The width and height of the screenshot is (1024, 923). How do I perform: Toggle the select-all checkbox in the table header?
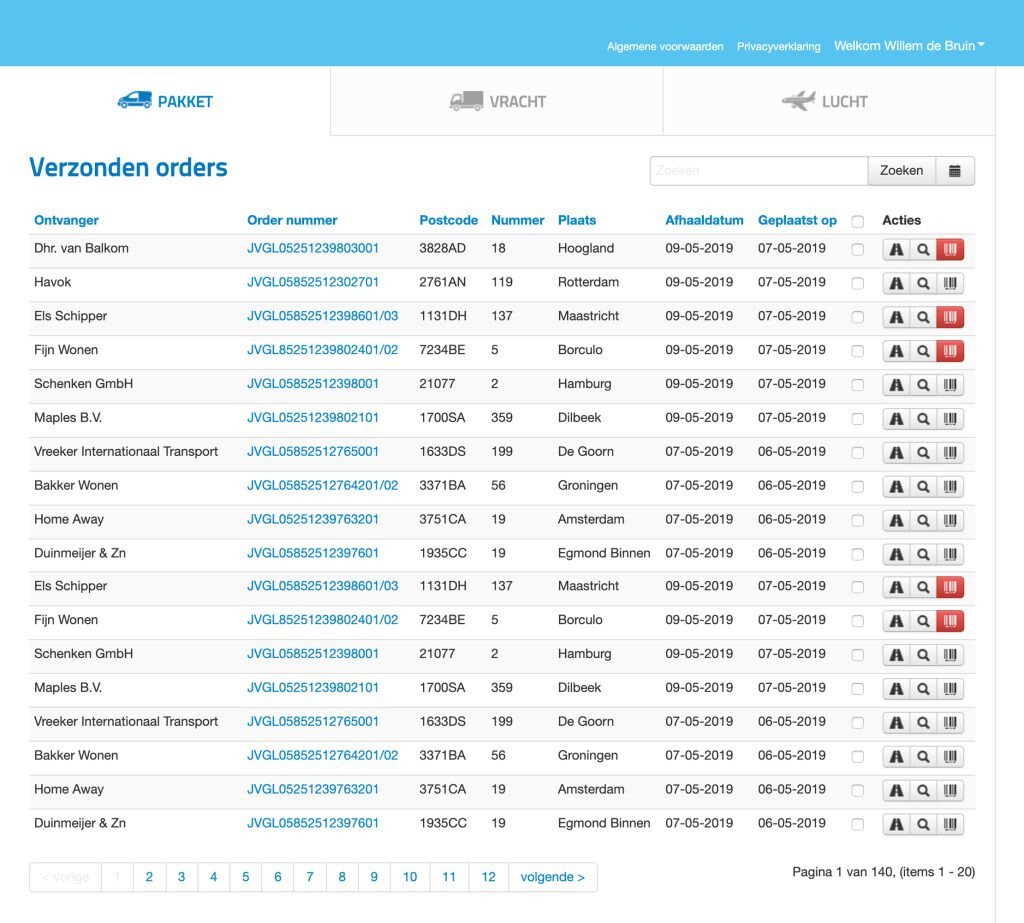tap(857, 221)
